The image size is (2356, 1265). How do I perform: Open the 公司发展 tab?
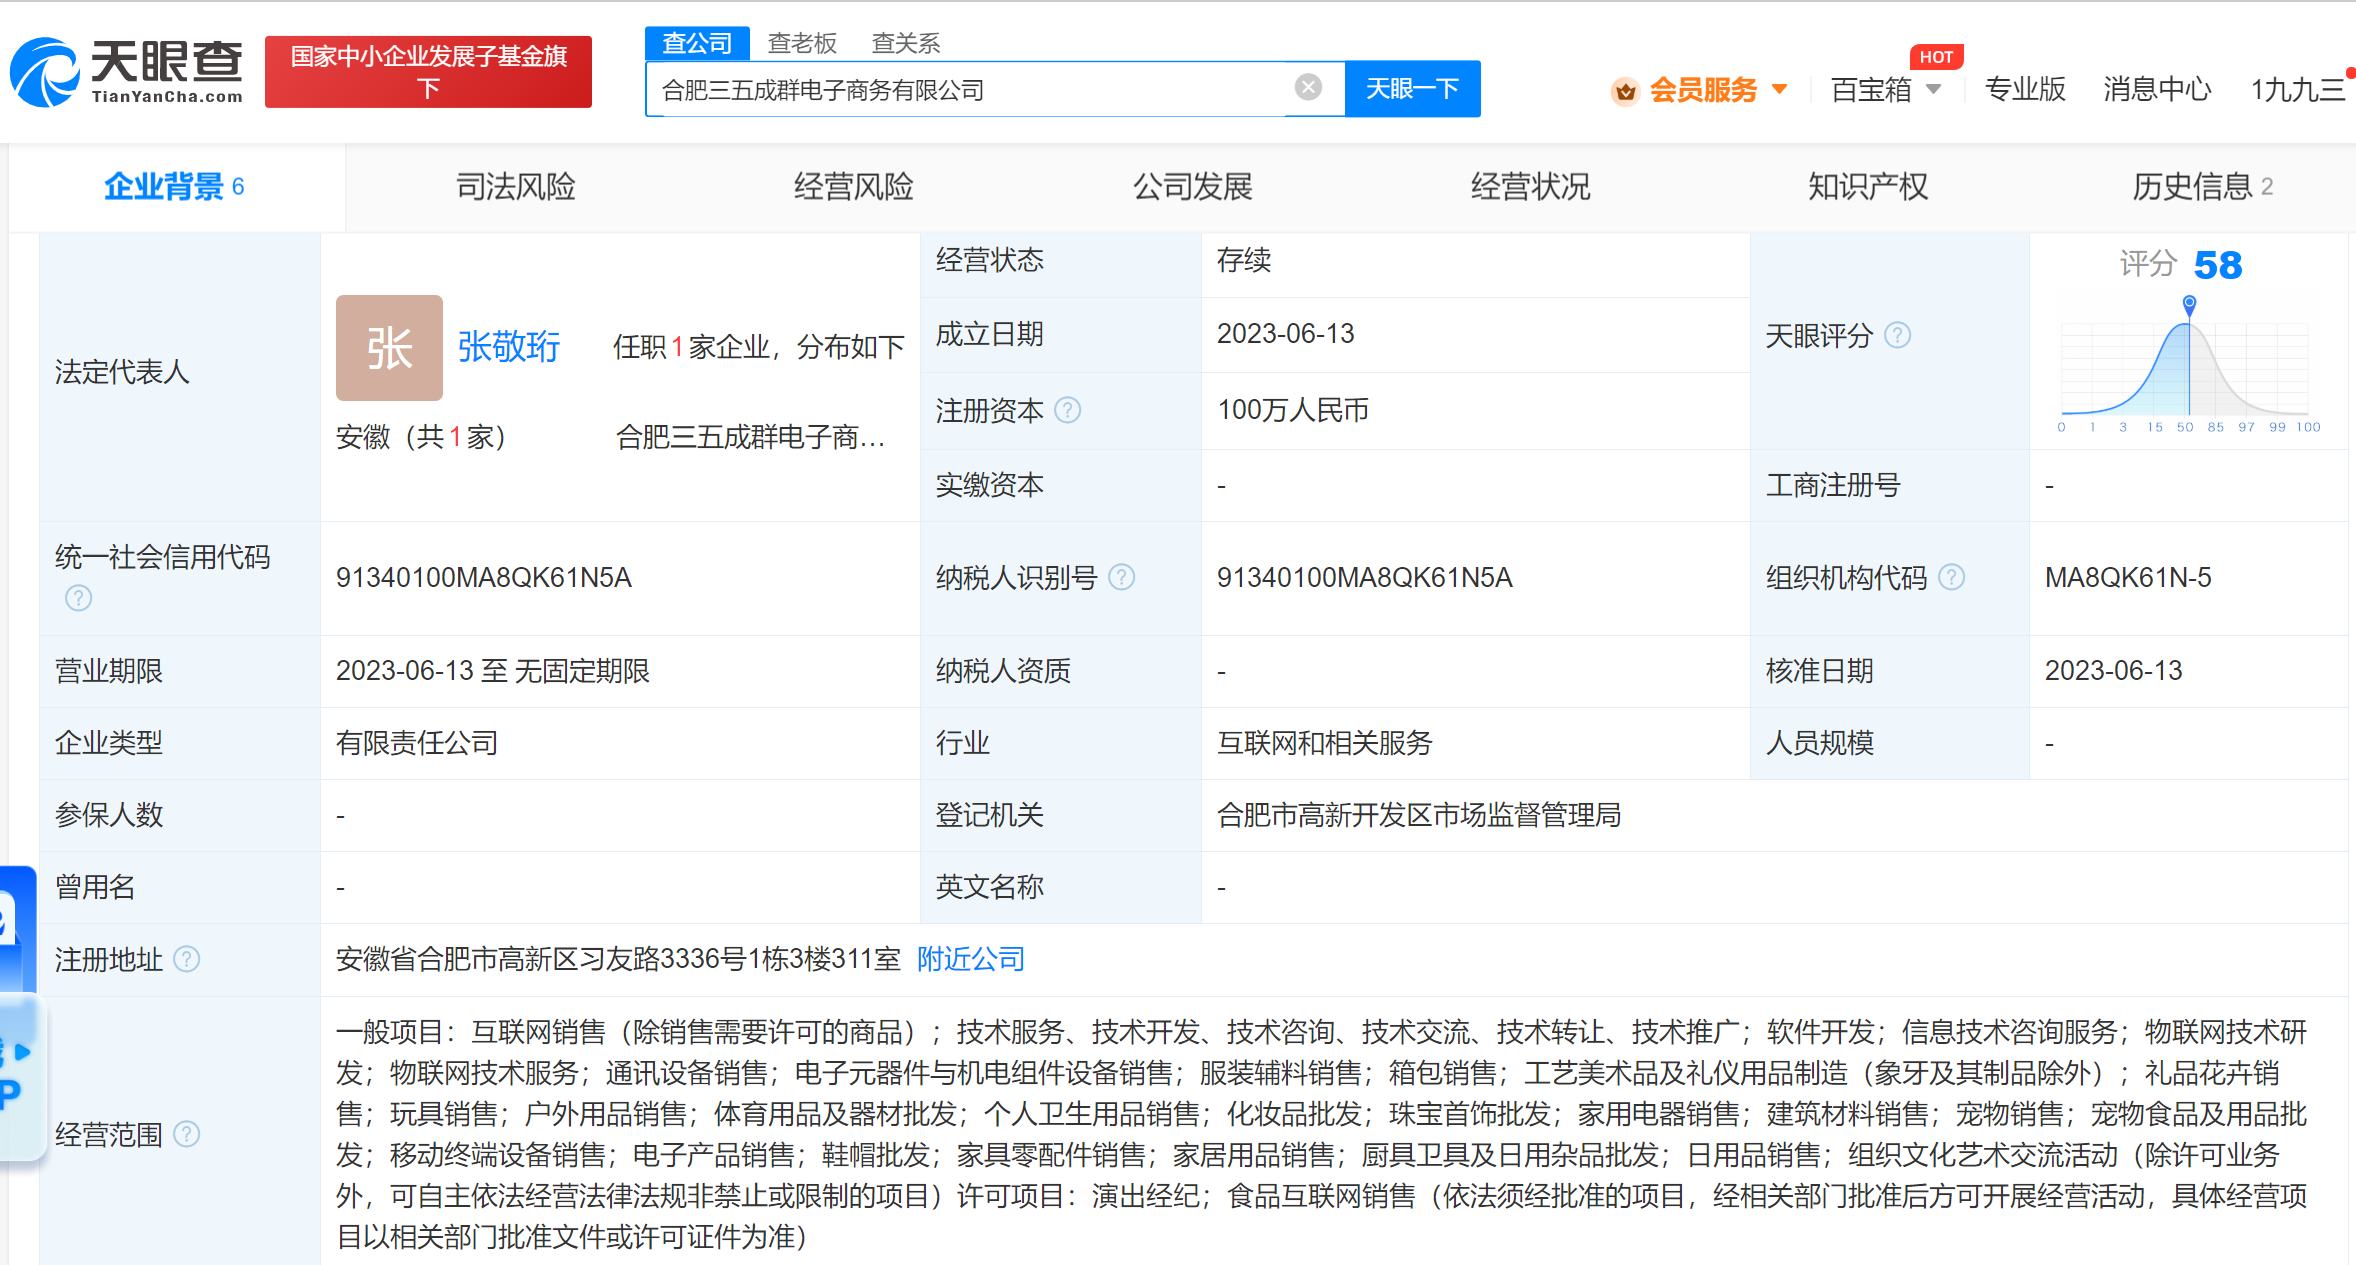tap(1192, 186)
